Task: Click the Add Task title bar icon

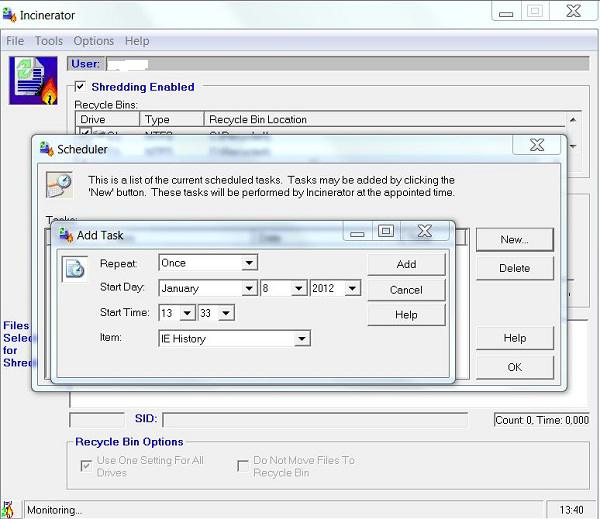Action: point(66,235)
